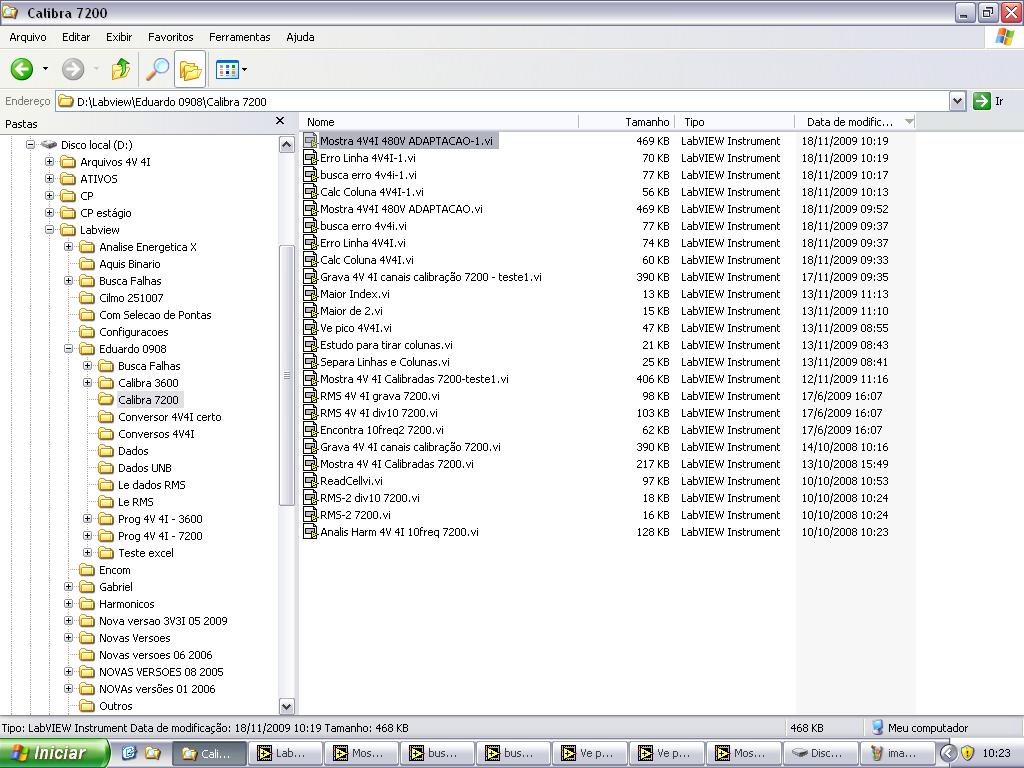Viewport: 1024px width, 768px height.
Task: Click the address field showing D:\Labview path
Action: click(x=502, y=101)
